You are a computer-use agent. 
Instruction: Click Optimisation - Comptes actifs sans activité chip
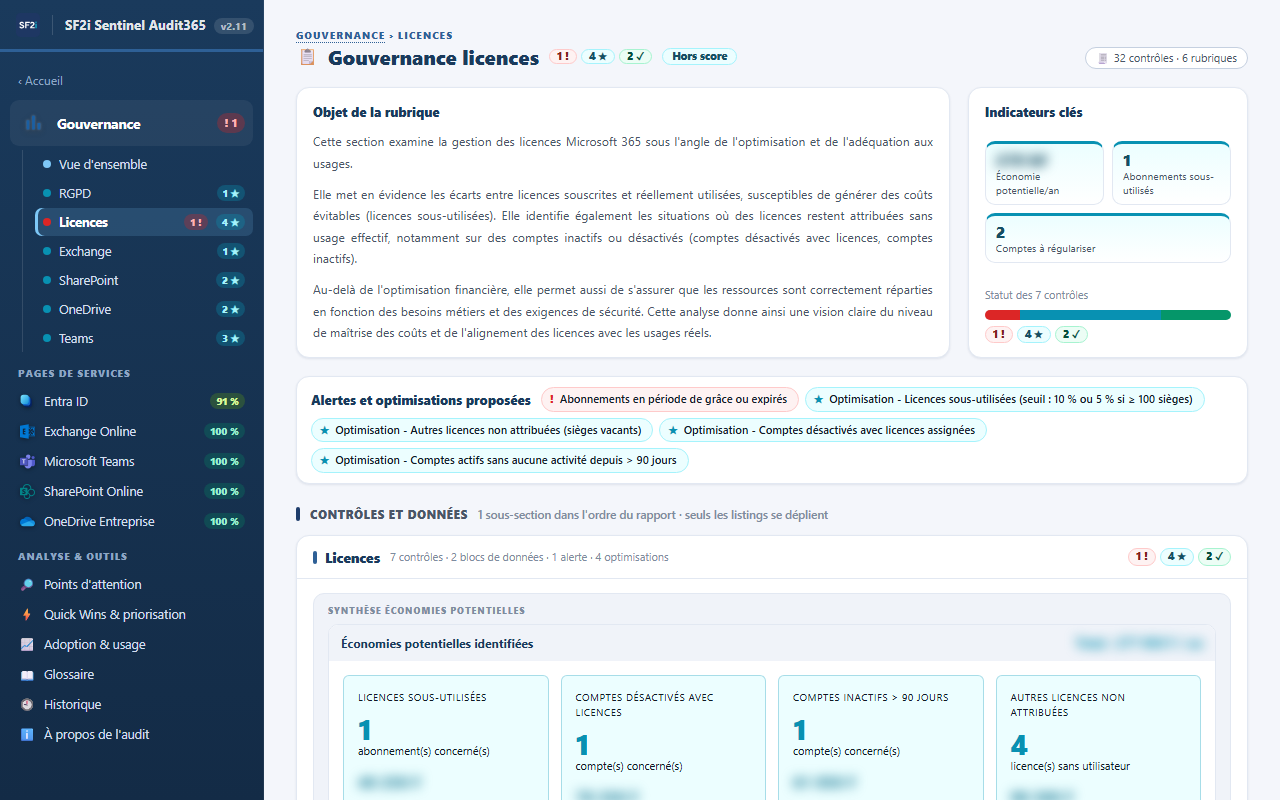pyautogui.click(x=499, y=461)
